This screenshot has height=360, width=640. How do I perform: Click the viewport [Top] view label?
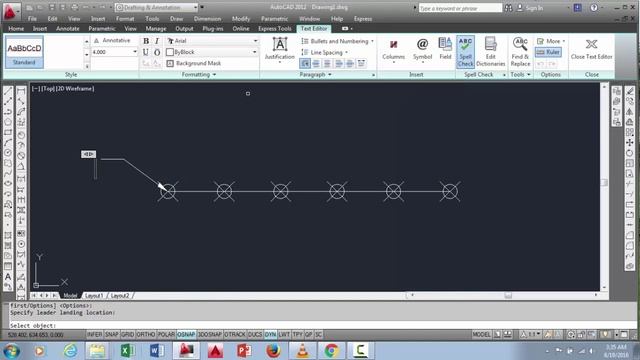click(x=48, y=89)
